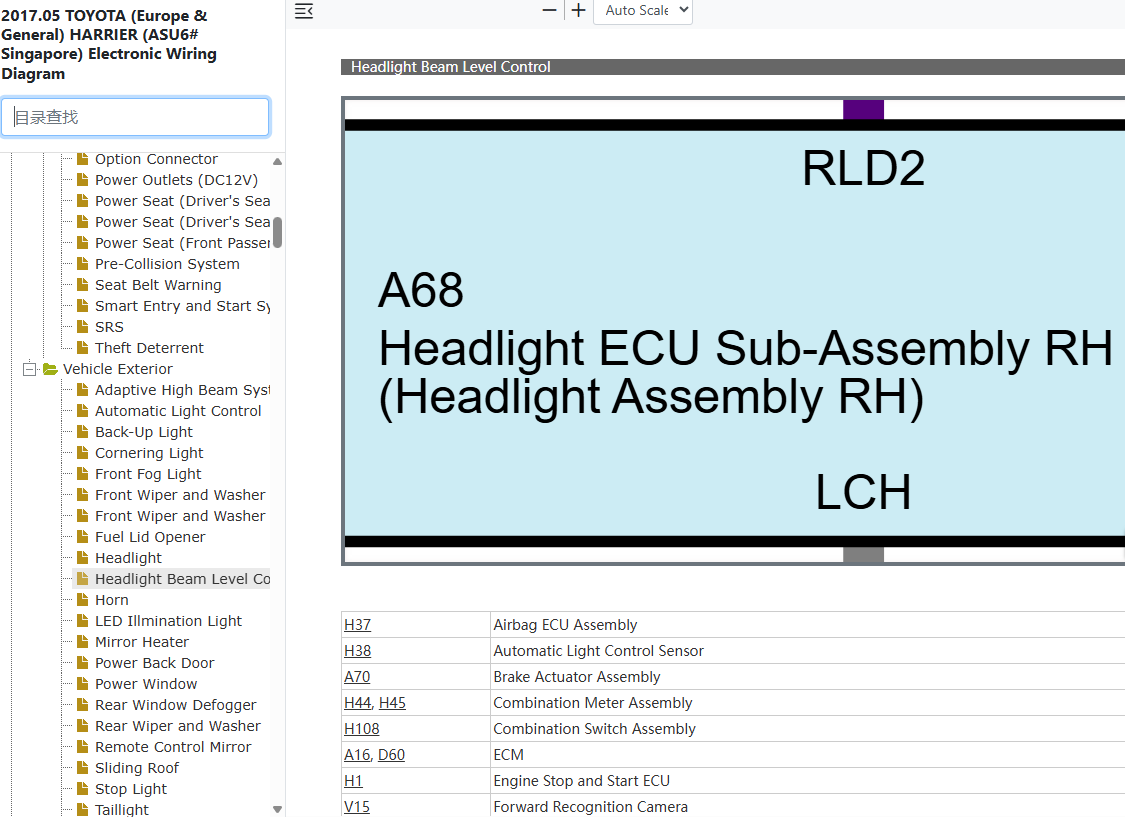Click the SRS page icon

pyautogui.click(x=83, y=326)
